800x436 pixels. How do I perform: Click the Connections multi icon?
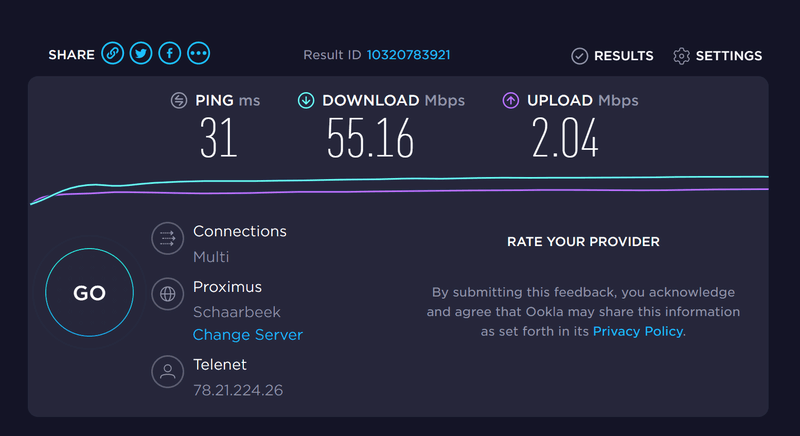(166, 238)
